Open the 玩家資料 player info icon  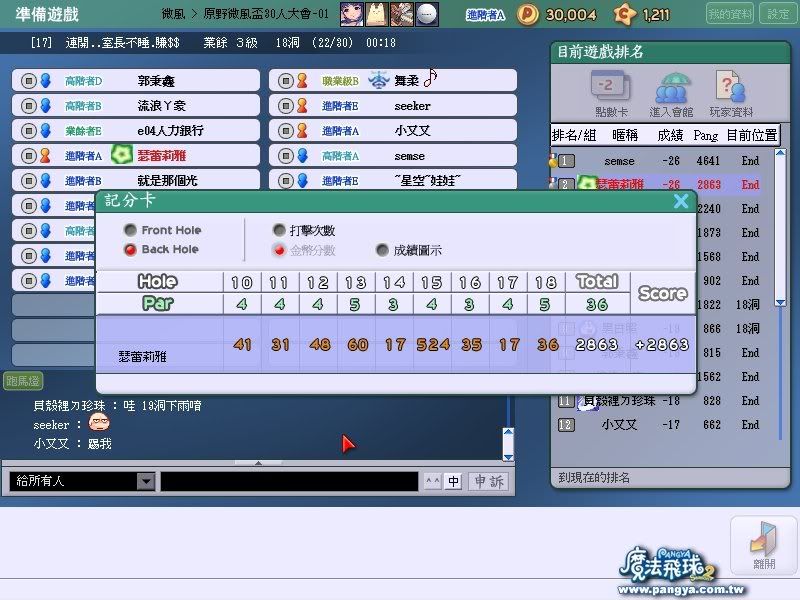[731, 95]
